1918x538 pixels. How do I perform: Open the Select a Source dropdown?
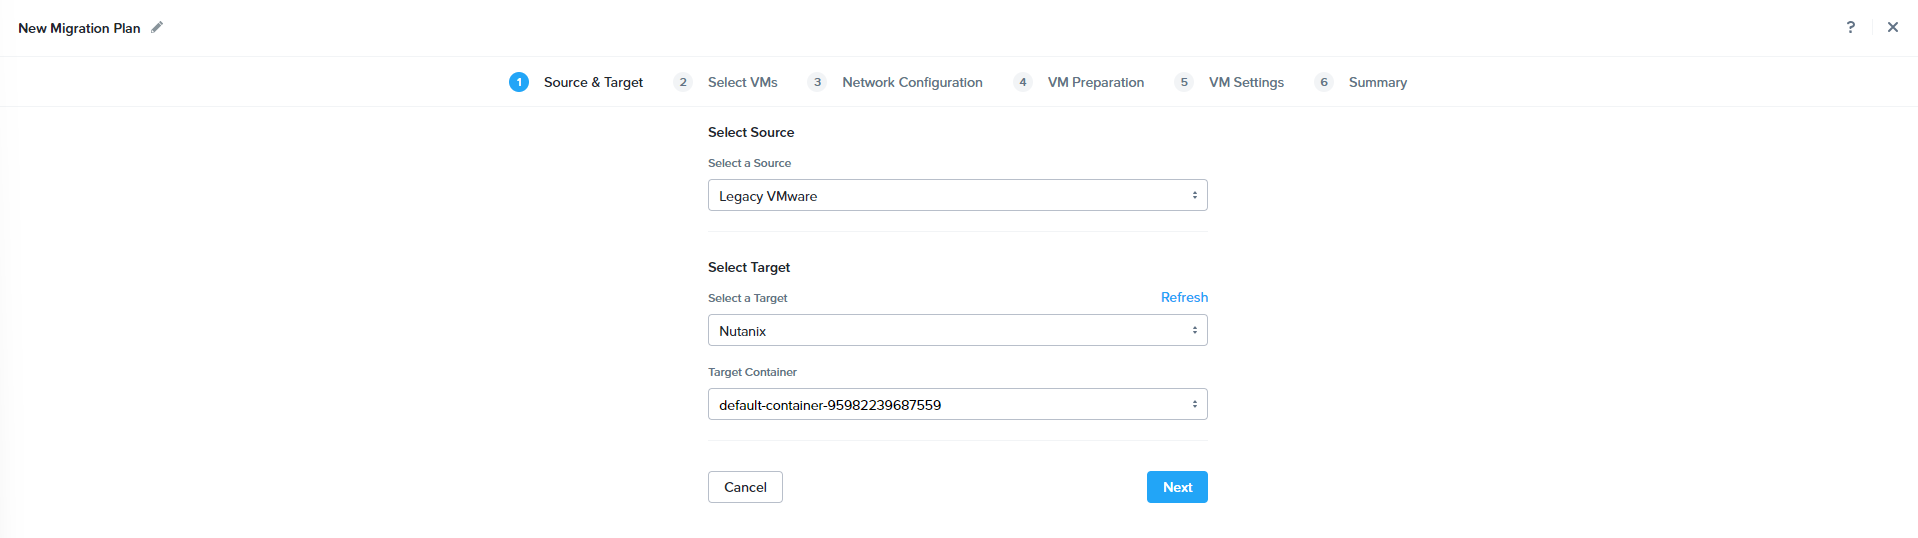pyautogui.click(x=957, y=195)
